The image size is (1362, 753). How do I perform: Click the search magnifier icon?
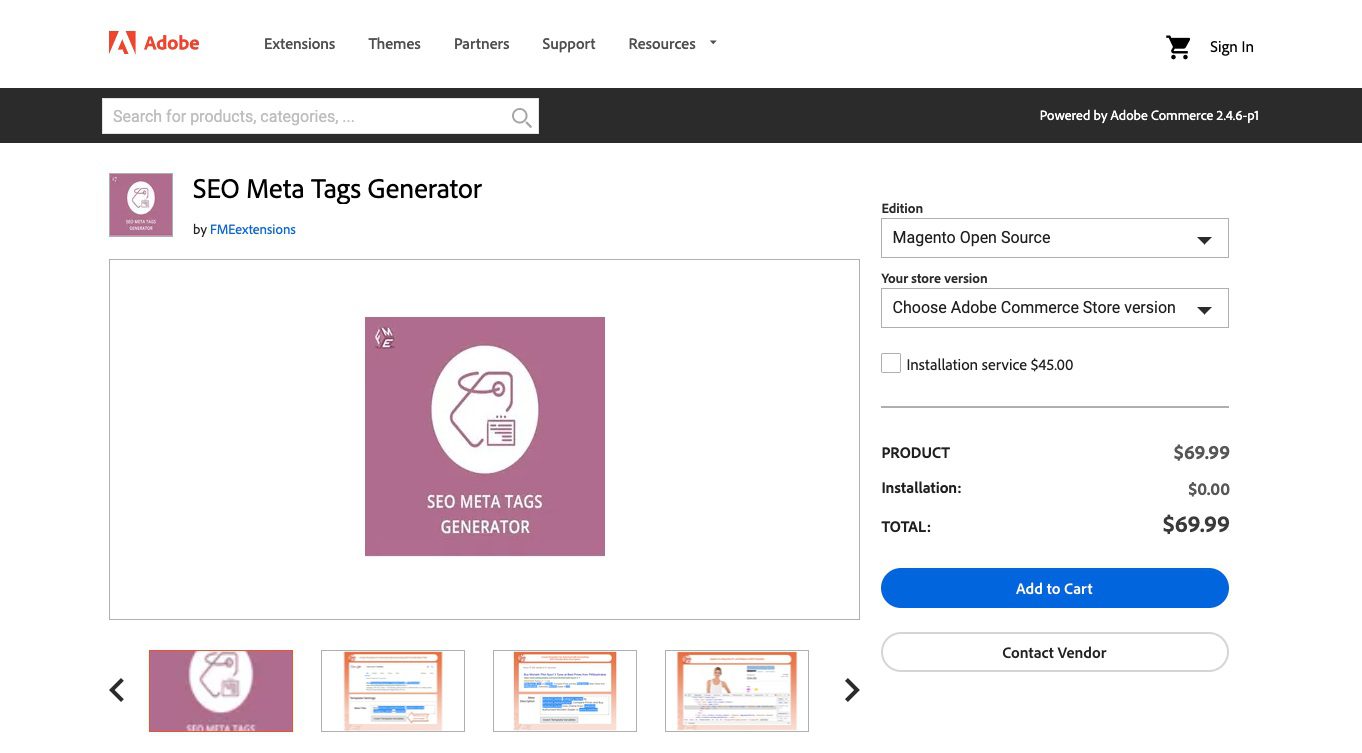[x=521, y=117]
